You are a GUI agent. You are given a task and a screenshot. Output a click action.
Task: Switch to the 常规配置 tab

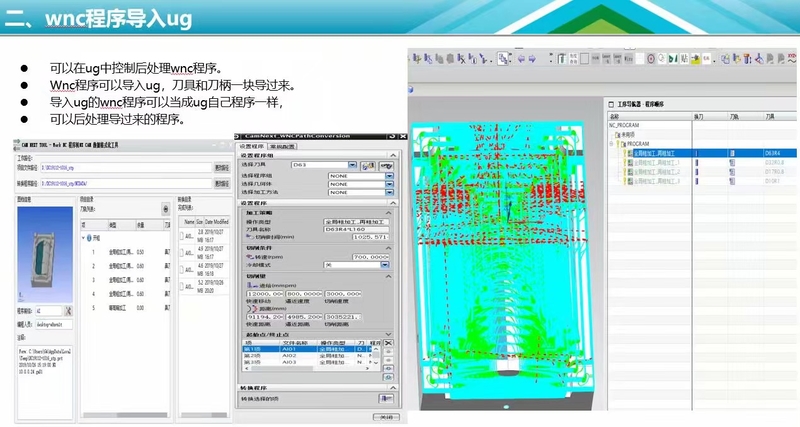283,146
